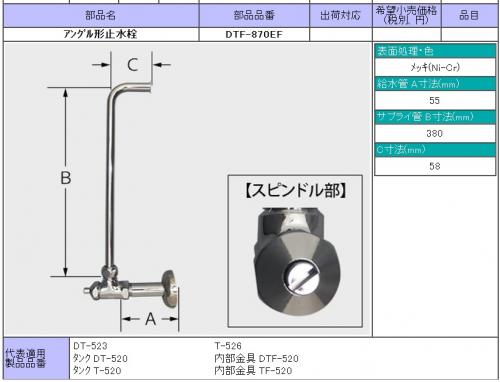Select the 出荷対応 header cell

(340, 15)
